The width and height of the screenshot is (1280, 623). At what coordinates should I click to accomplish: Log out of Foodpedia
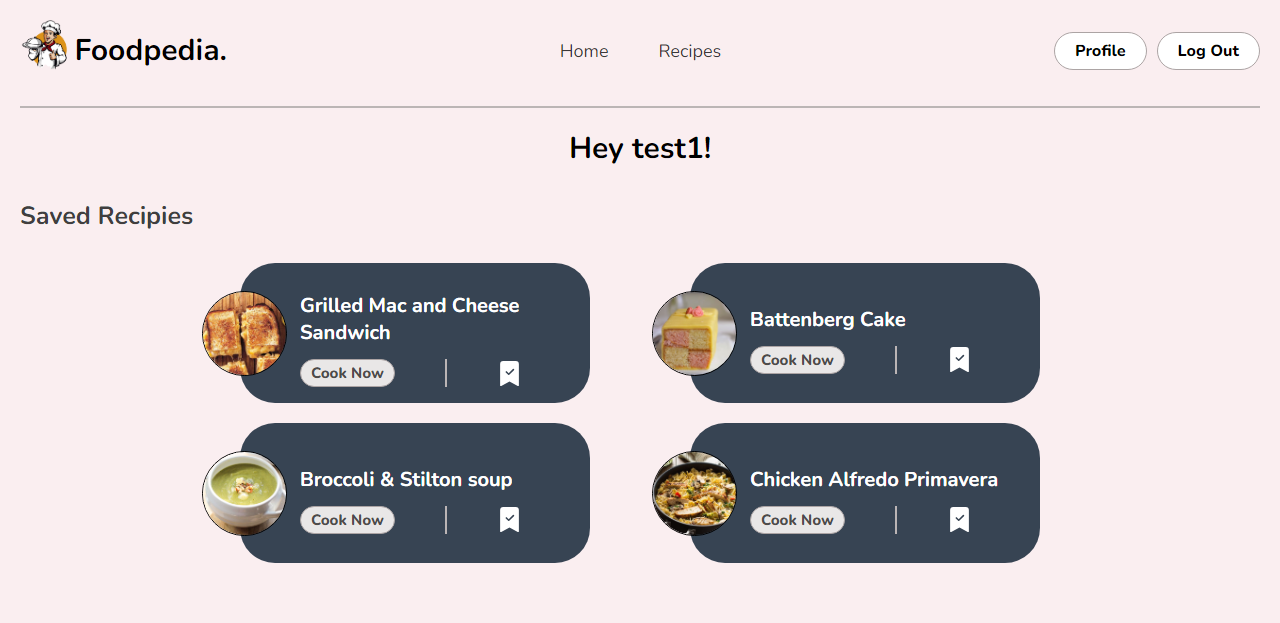[x=1208, y=51]
